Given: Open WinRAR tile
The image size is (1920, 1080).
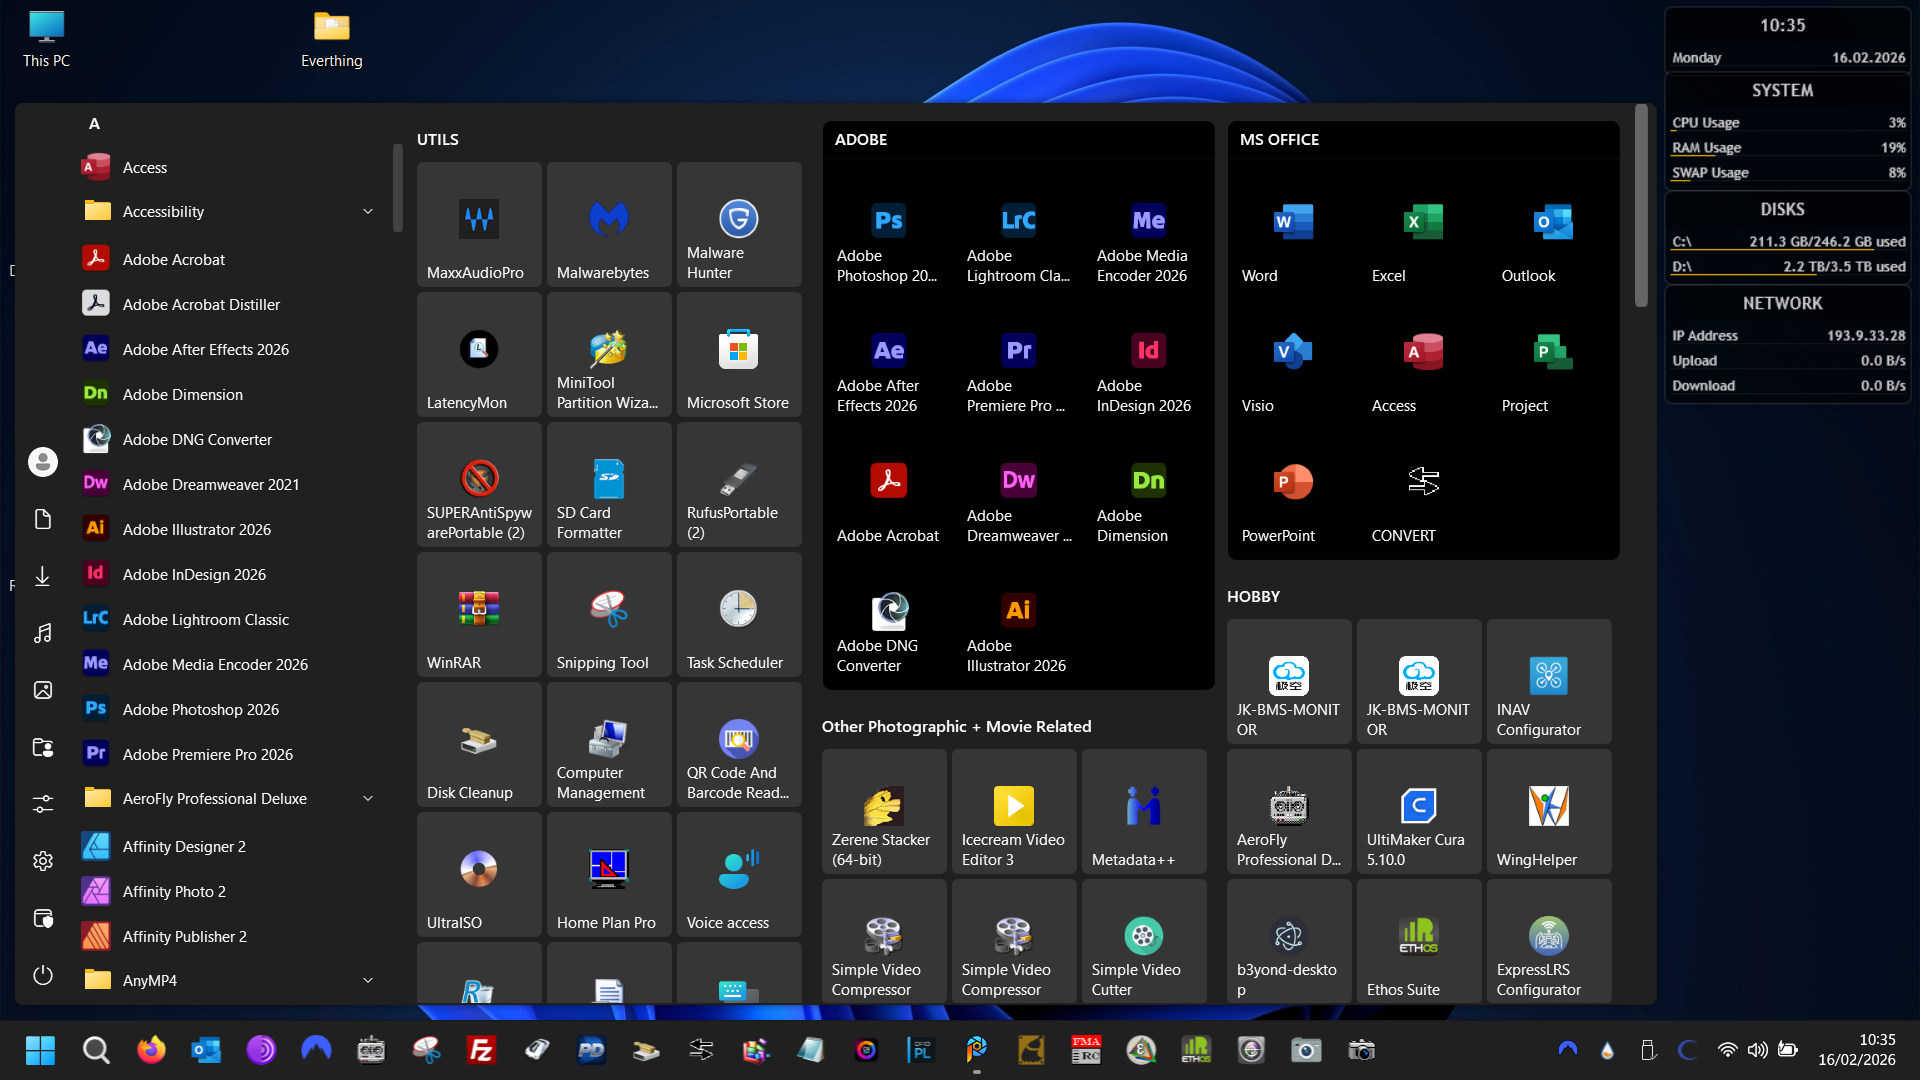Looking at the screenshot, I should [478, 615].
